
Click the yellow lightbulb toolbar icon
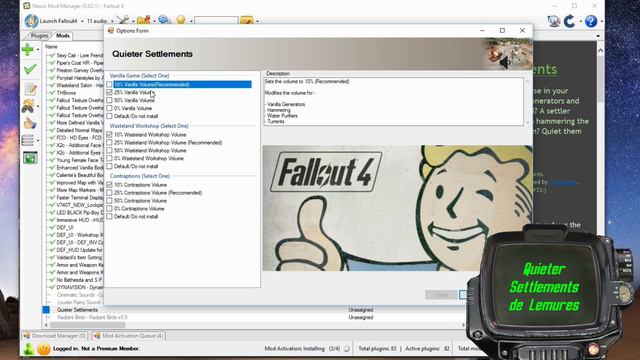point(181,20)
